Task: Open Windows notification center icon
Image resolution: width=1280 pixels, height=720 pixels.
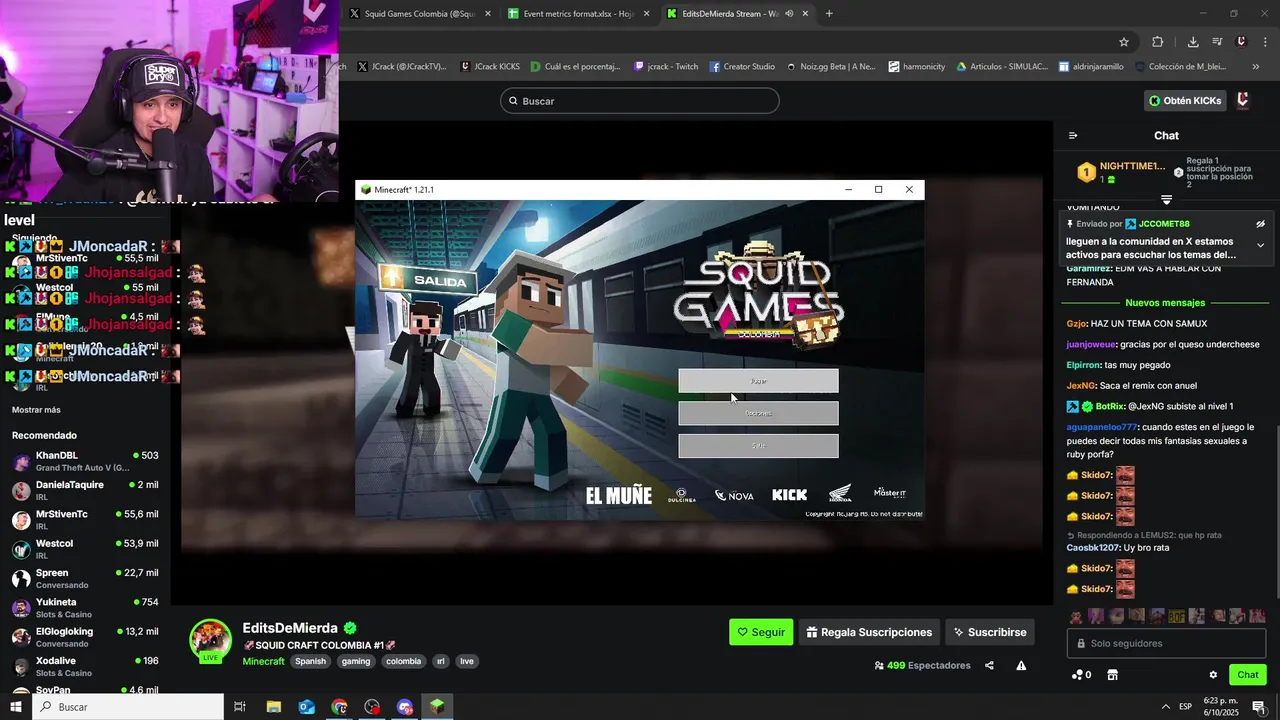Action: (x=1259, y=707)
